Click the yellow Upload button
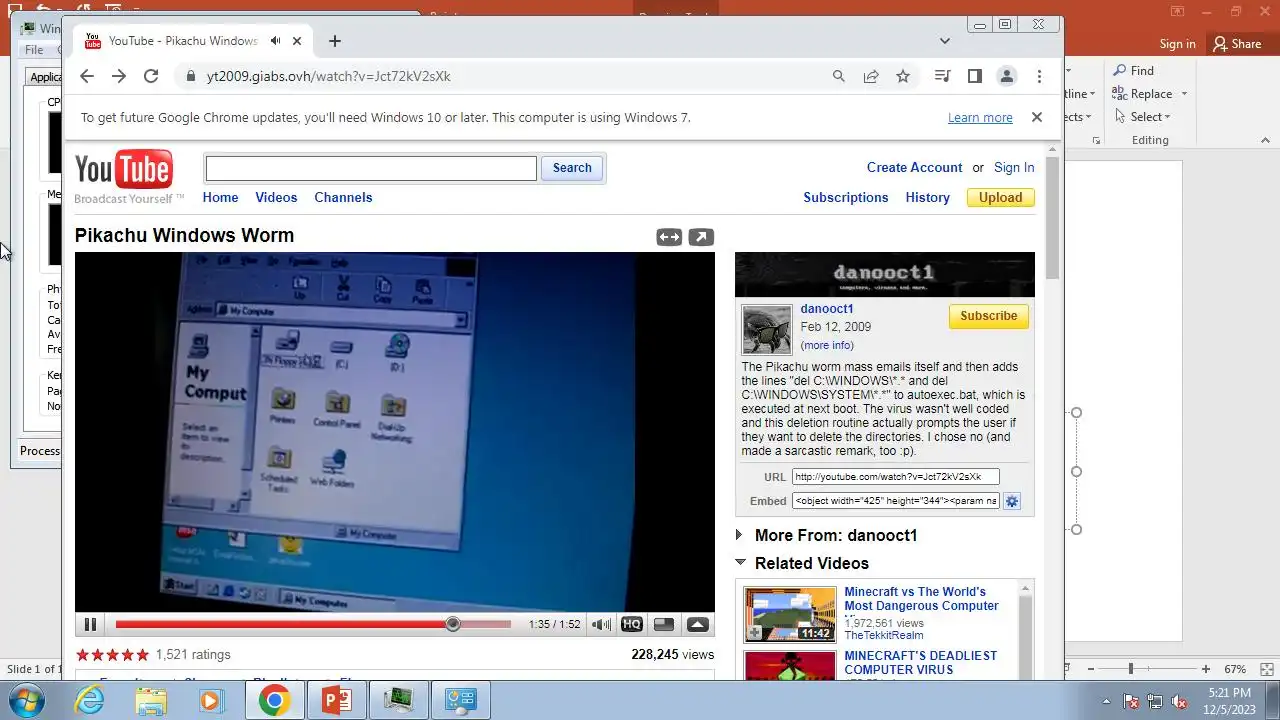The width and height of the screenshot is (1280, 720). 1000,197
